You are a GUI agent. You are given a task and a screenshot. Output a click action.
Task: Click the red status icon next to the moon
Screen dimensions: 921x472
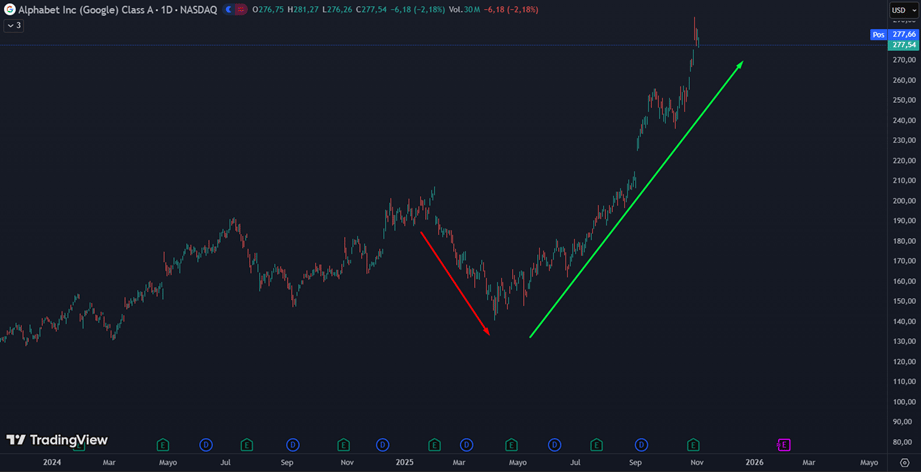tap(240, 10)
